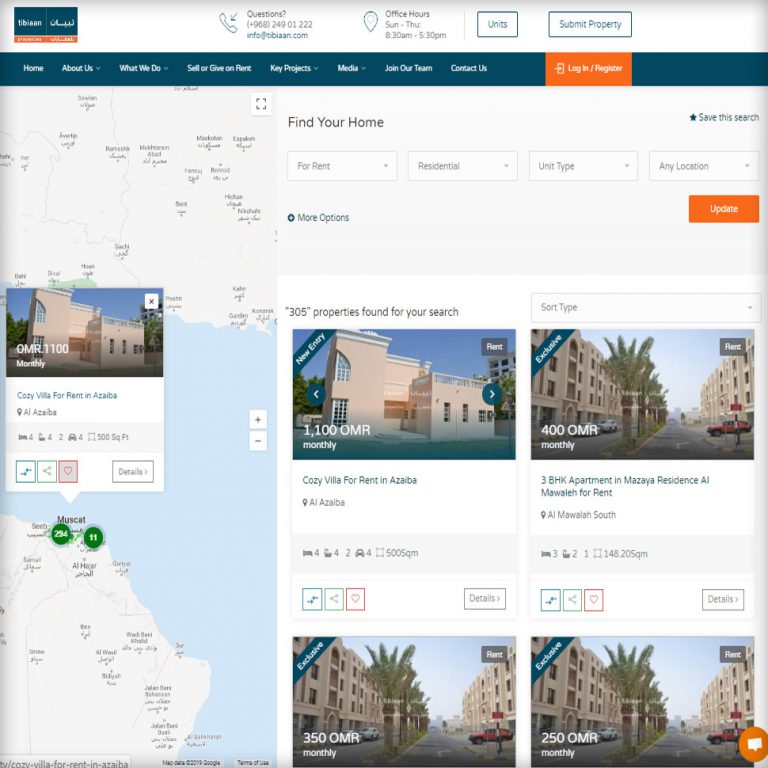Click the Submit Property button
Image resolution: width=768 pixels, height=768 pixels.
(590, 24)
